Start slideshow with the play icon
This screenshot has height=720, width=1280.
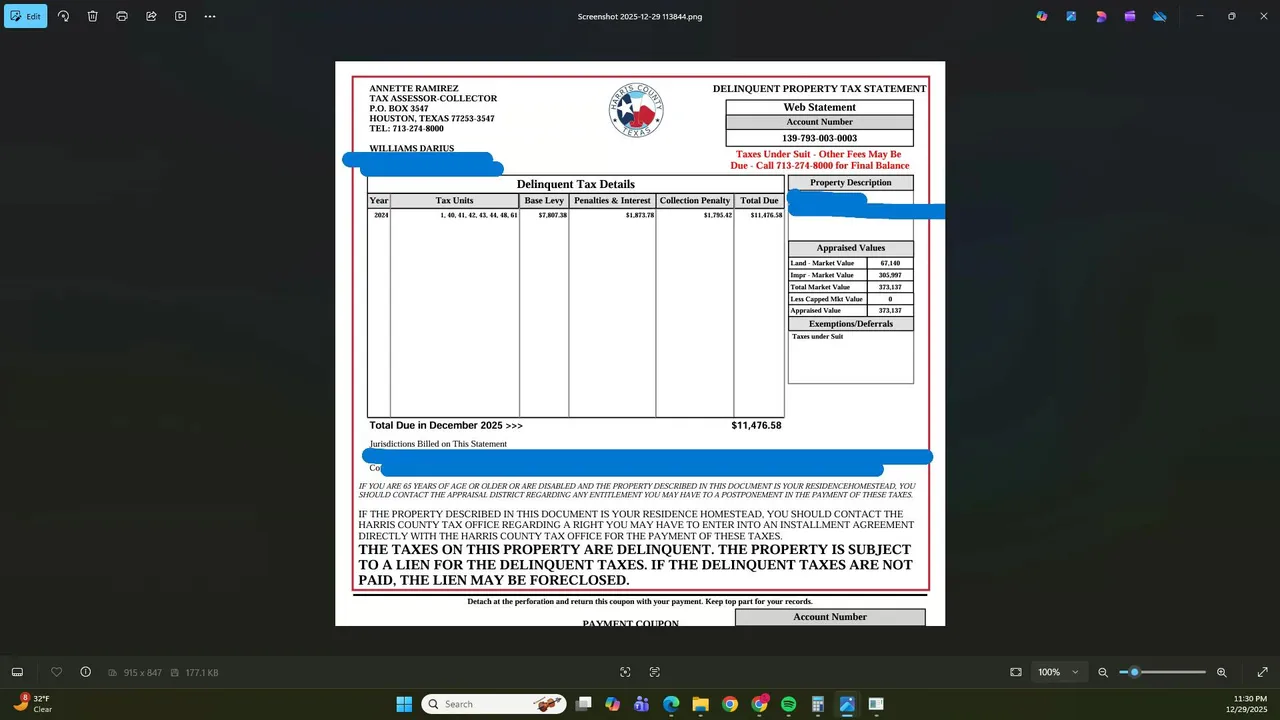point(180,16)
